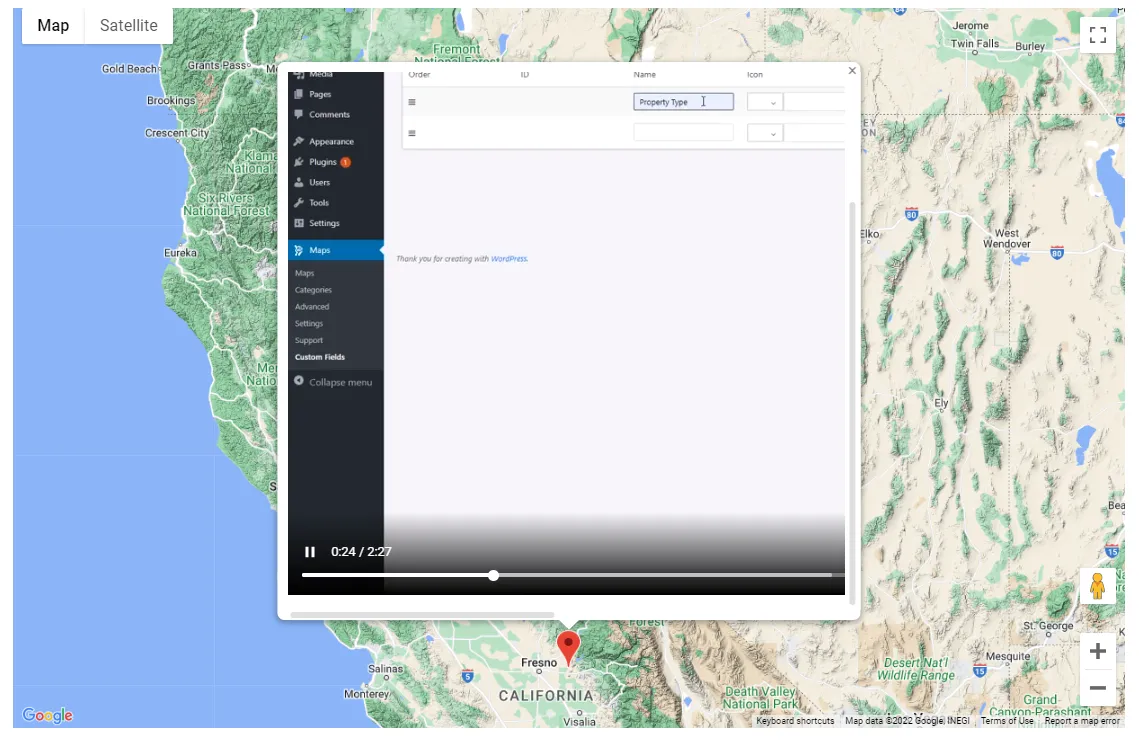Switch to Satellite view tab
This screenshot has width=1139, height=745.
click(x=129, y=26)
